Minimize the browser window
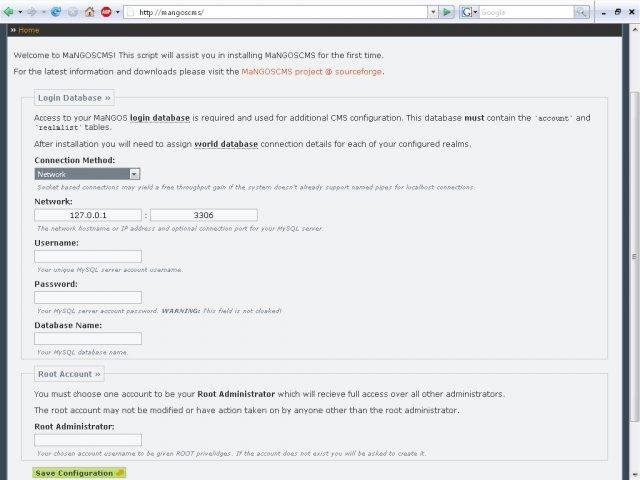 click(x=604, y=13)
